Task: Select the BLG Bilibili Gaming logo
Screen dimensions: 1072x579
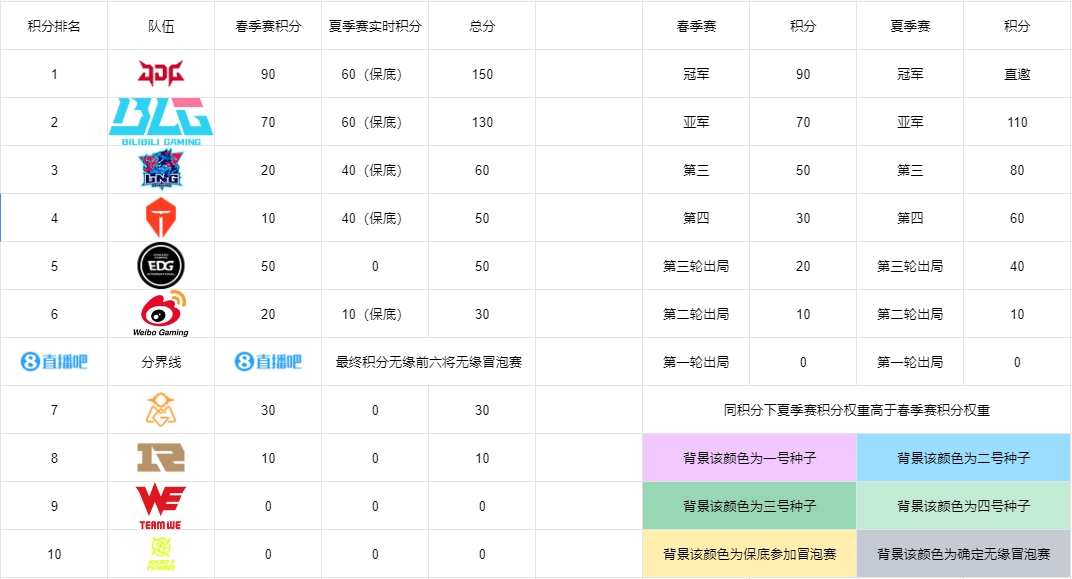Action: tap(161, 122)
